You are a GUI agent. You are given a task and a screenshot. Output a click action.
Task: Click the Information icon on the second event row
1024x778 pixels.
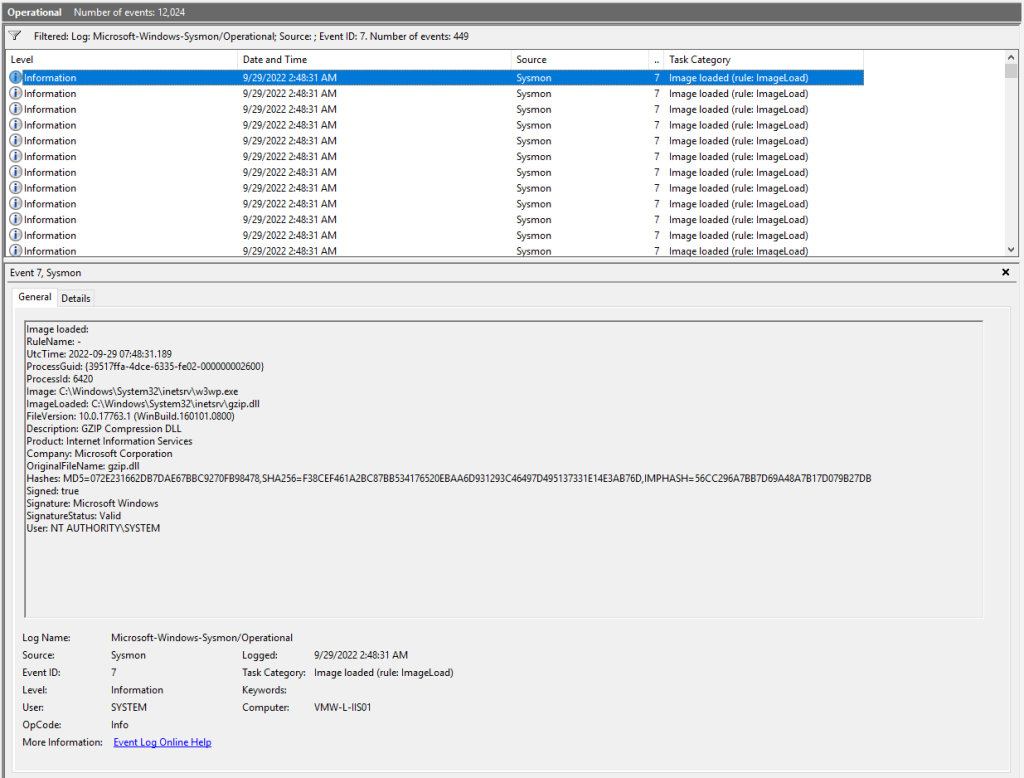pyautogui.click(x=15, y=93)
